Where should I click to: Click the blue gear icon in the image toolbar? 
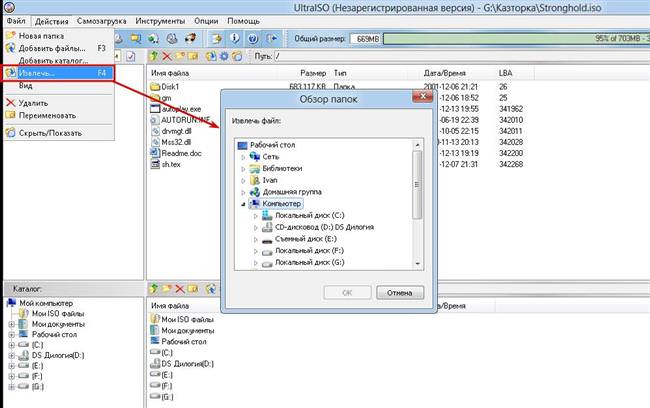pyautogui.click(x=224, y=56)
